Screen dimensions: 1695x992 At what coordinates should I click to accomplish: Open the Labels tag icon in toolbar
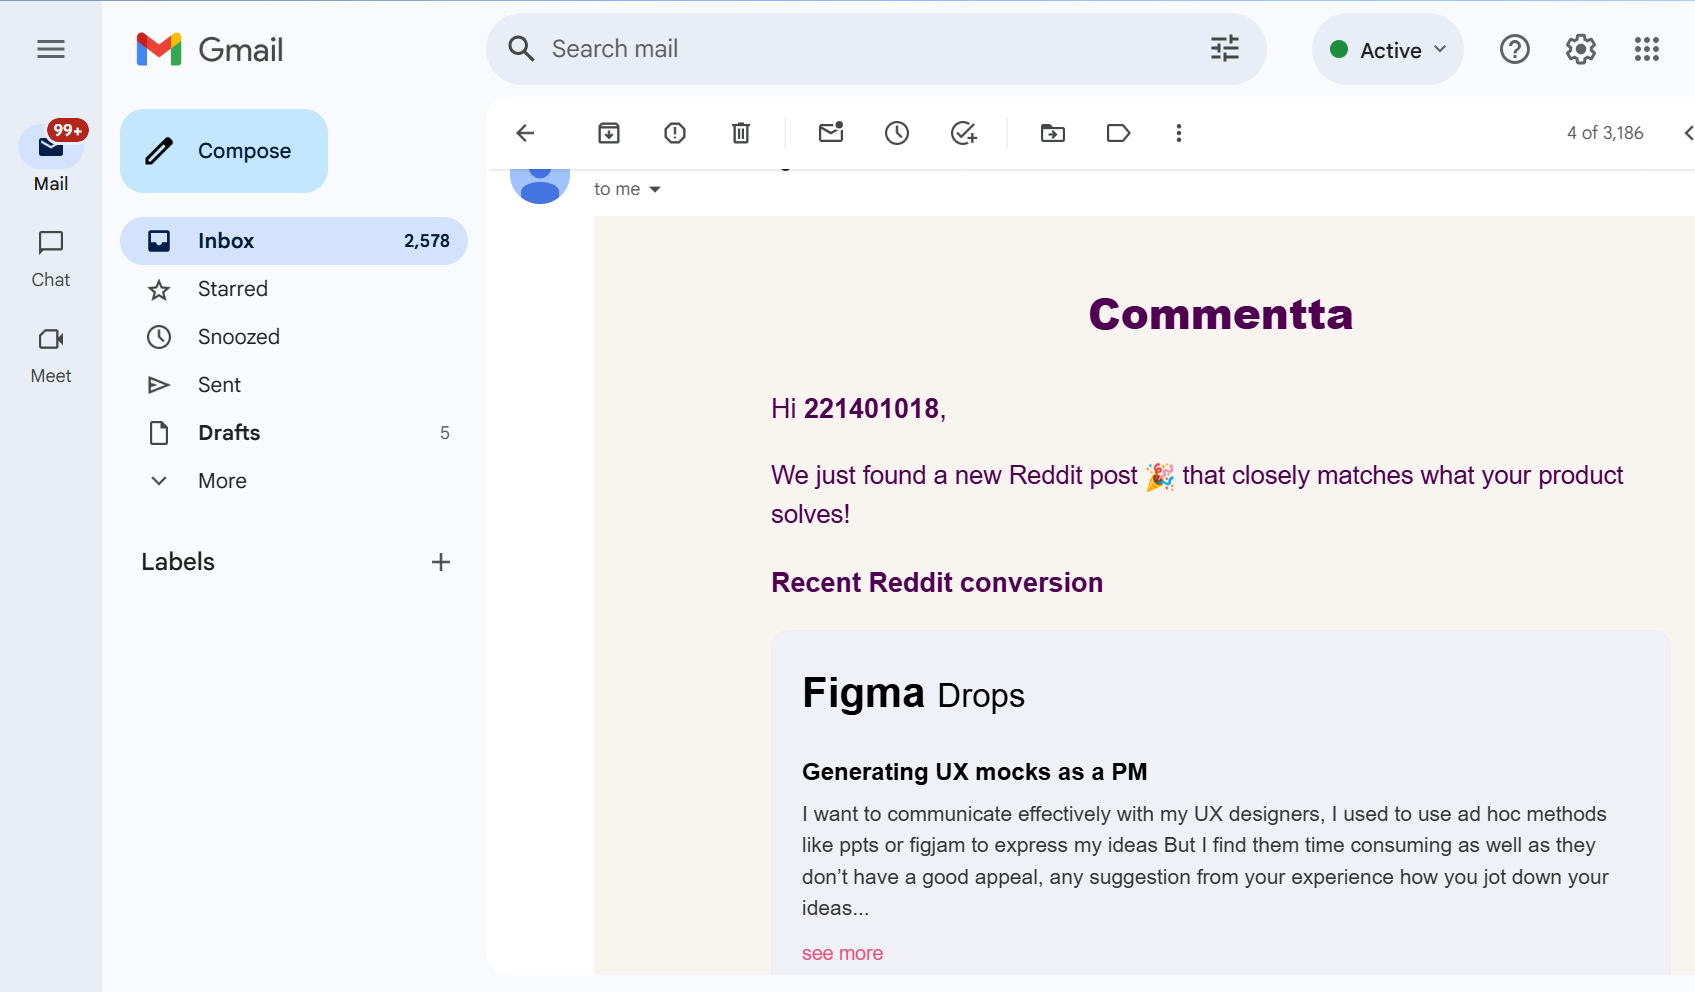pyautogui.click(x=1119, y=133)
